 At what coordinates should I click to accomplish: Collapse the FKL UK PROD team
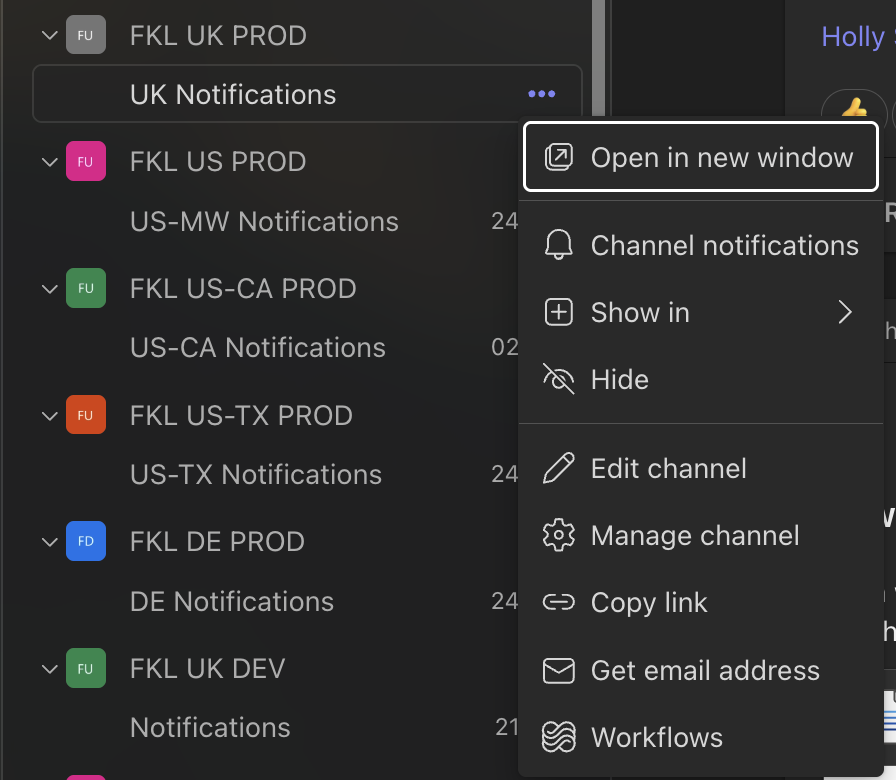pyautogui.click(x=50, y=35)
